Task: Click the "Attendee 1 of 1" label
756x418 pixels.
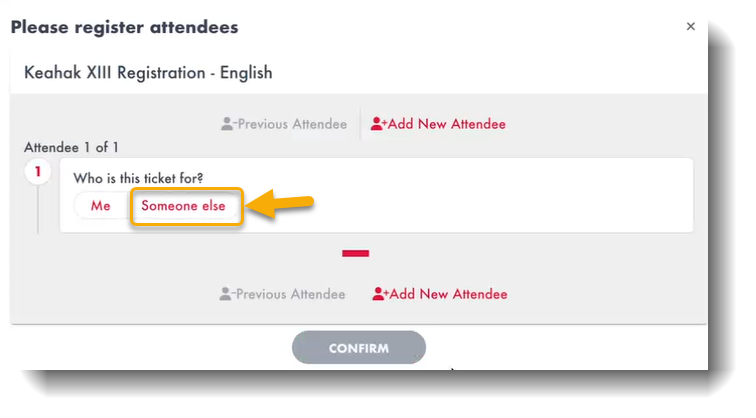Action: [x=71, y=147]
